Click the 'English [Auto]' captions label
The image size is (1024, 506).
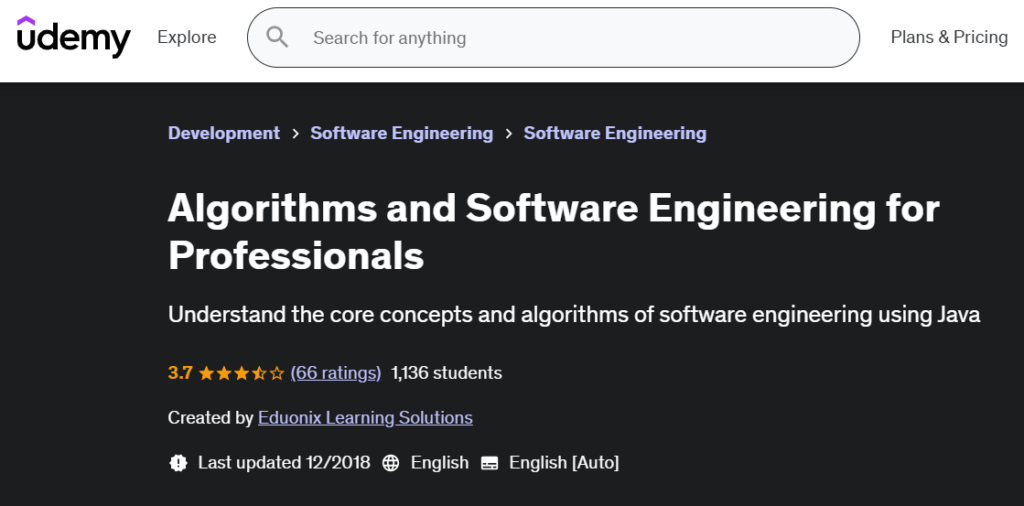[x=564, y=463]
